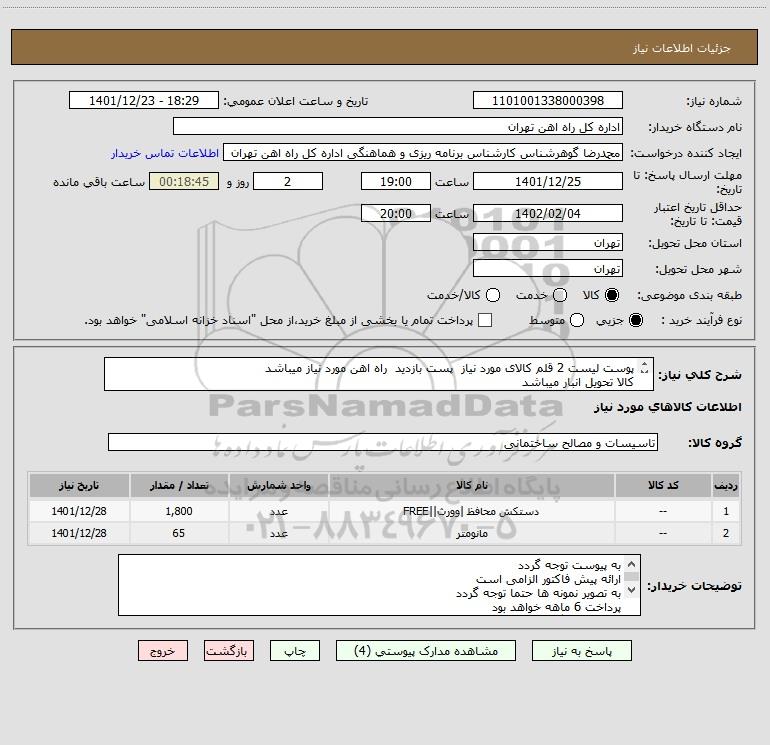Toggle the اسناد خزانه اسلامی payment checkbox
Image resolution: width=770 pixels, height=745 pixels.
coord(485,320)
